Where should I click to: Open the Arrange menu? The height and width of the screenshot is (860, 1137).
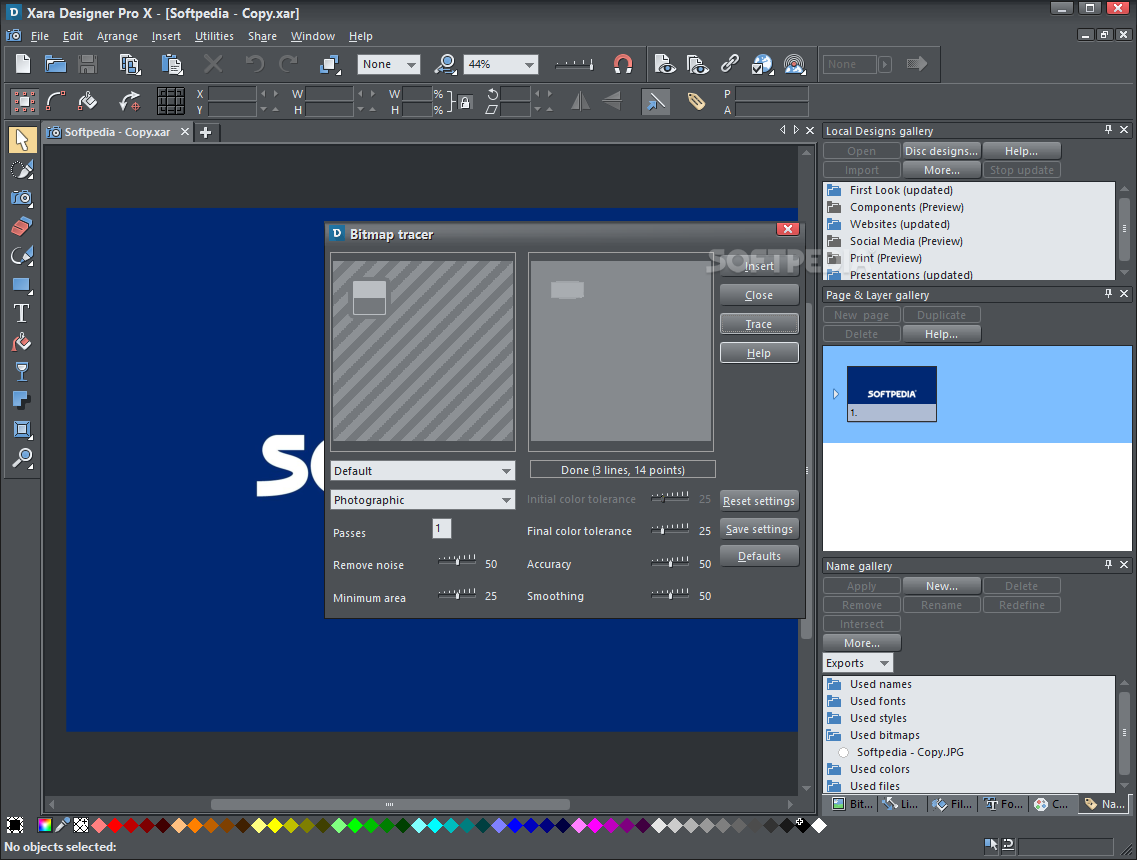point(117,36)
